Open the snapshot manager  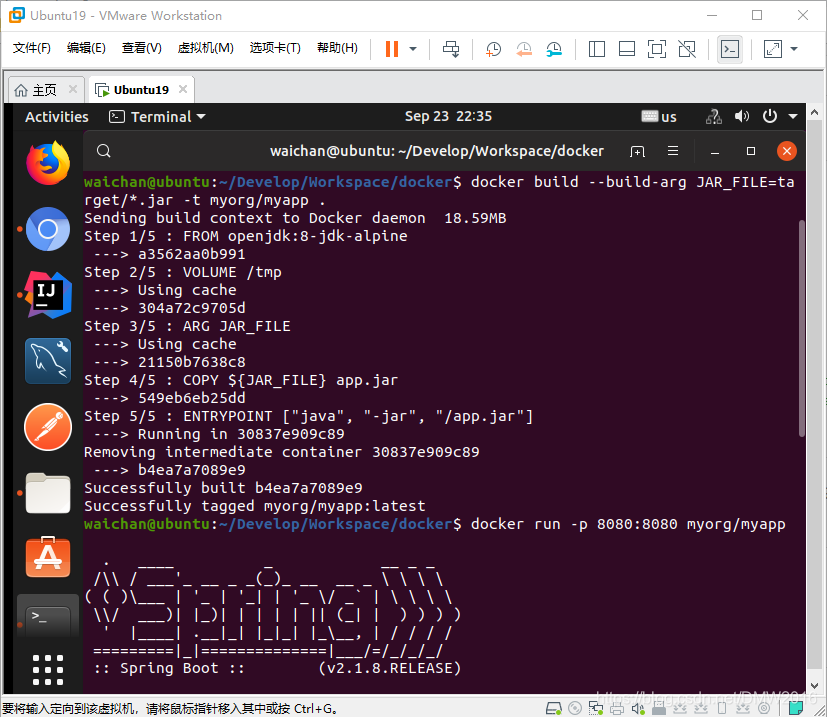click(x=554, y=49)
